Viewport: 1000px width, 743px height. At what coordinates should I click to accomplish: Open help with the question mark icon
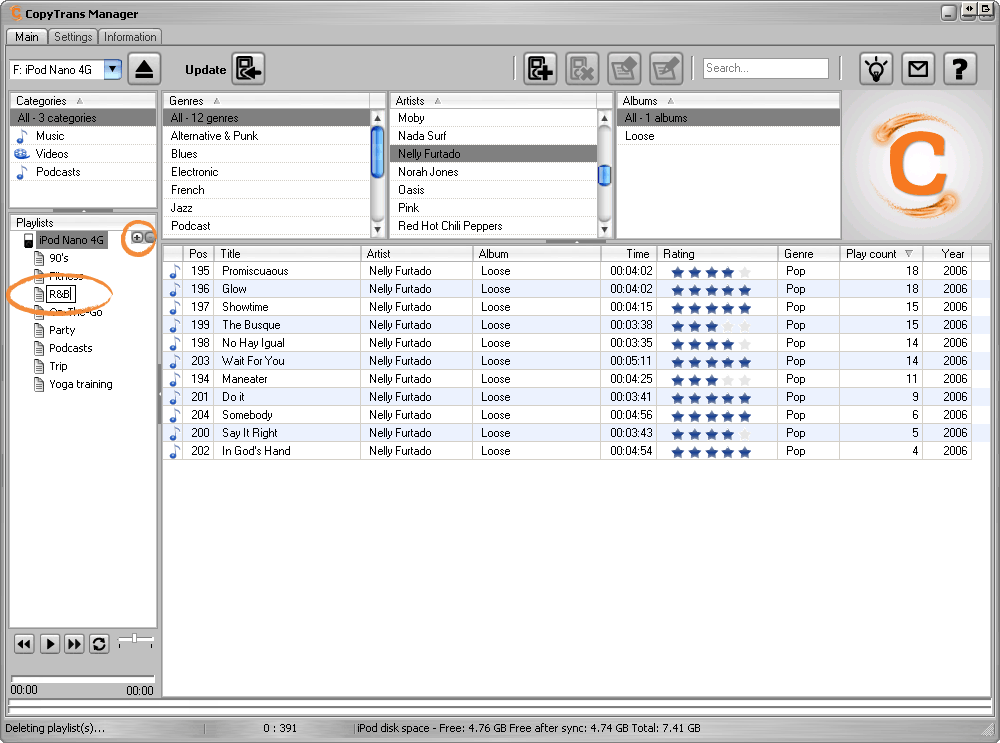[x=960, y=69]
